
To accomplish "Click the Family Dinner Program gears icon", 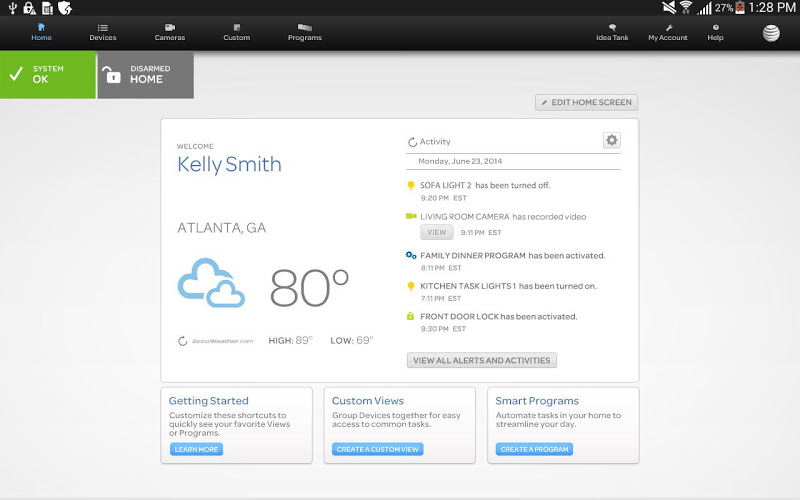I will (x=411, y=255).
